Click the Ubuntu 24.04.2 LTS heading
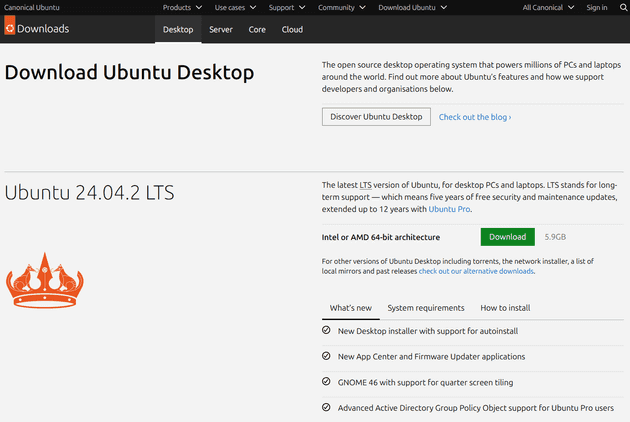Screen dimensions: 630x422 pos(89,193)
